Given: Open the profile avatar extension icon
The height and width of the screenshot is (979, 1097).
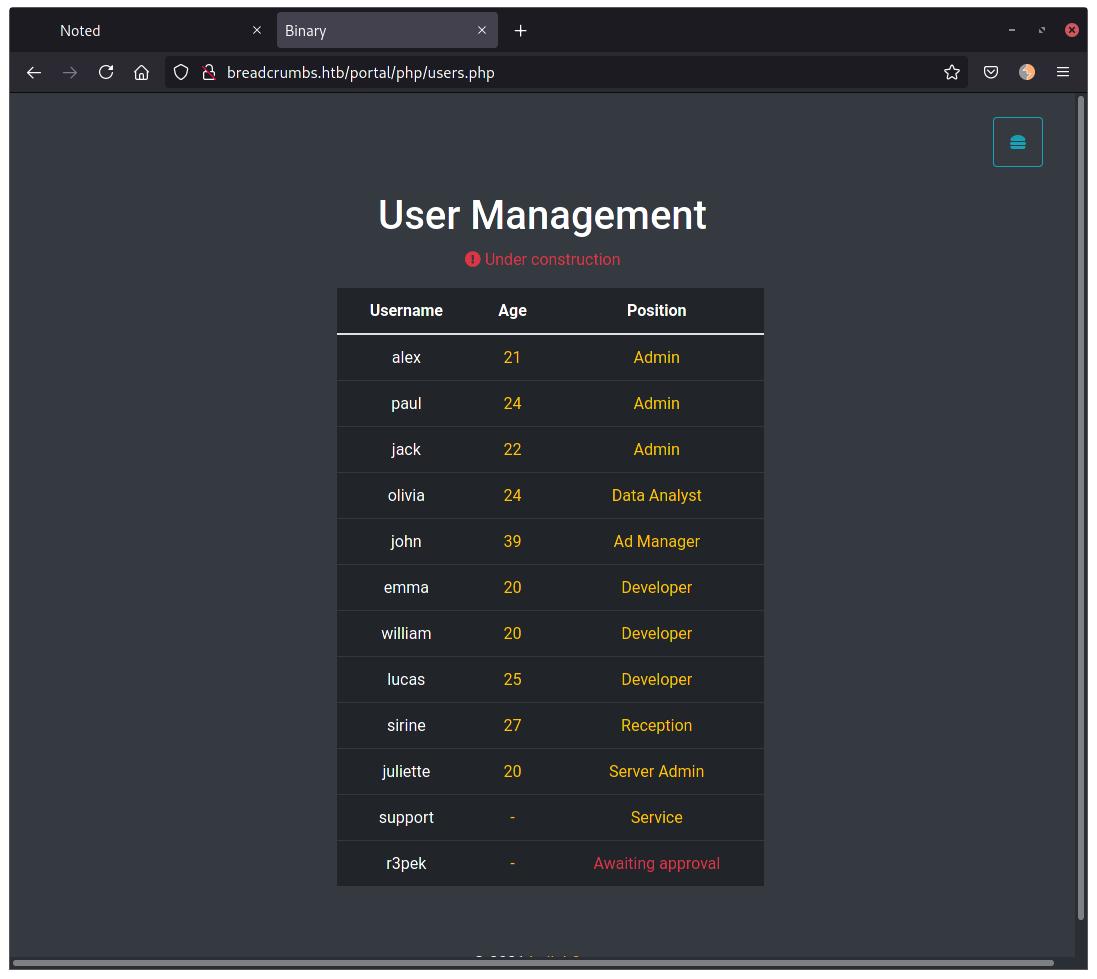Looking at the screenshot, I should 1027,72.
